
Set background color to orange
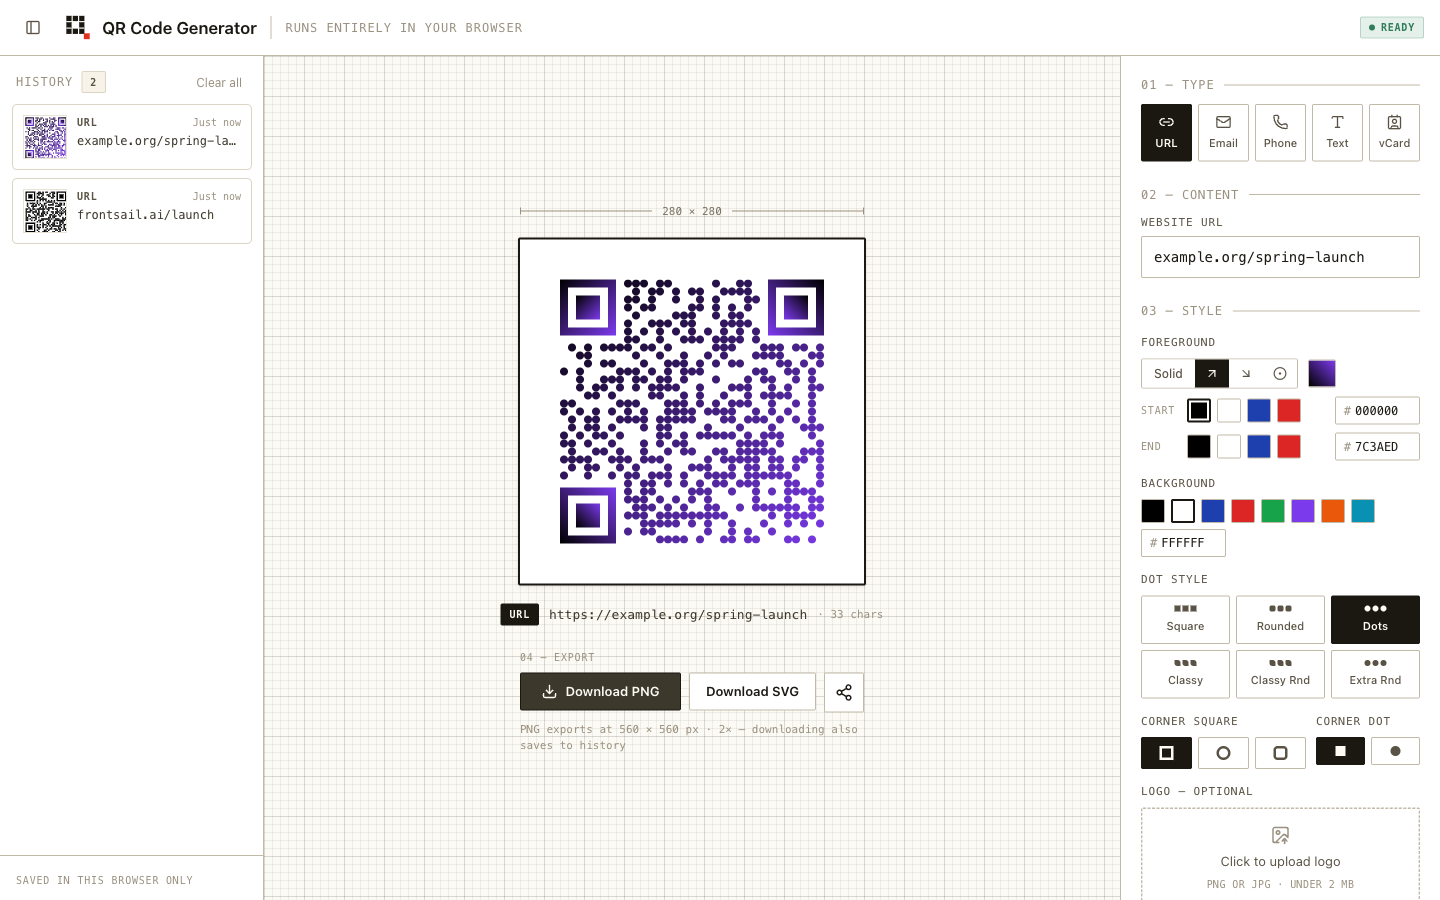pyautogui.click(x=1333, y=511)
